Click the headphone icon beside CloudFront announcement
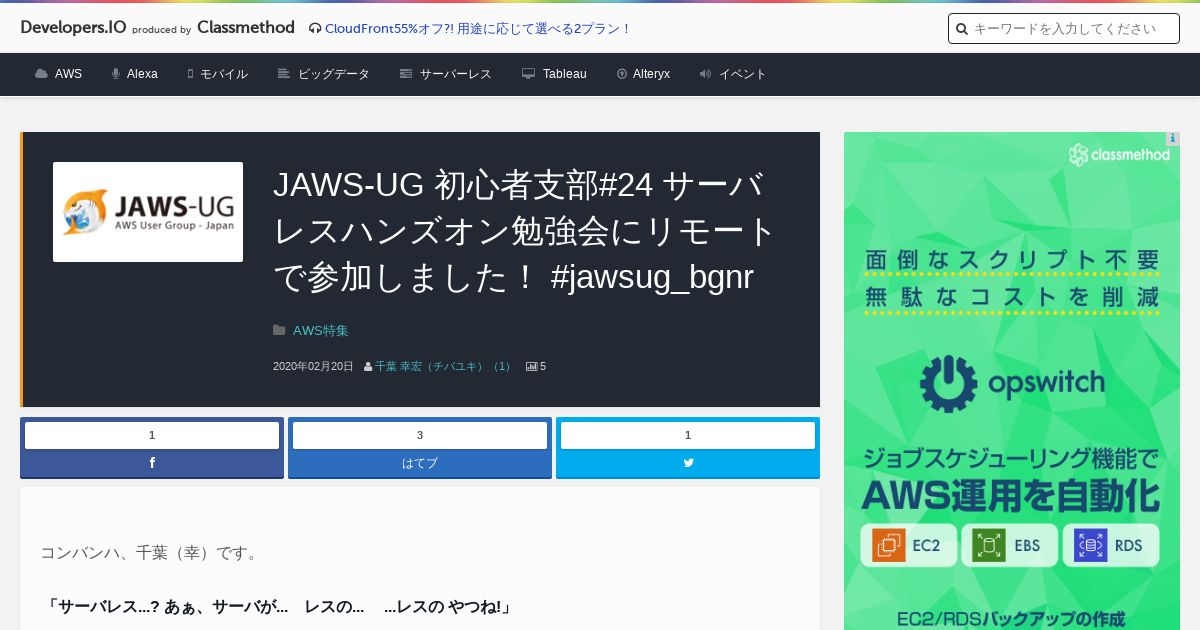This screenshot has height=630, width=1200. [315, 28]
